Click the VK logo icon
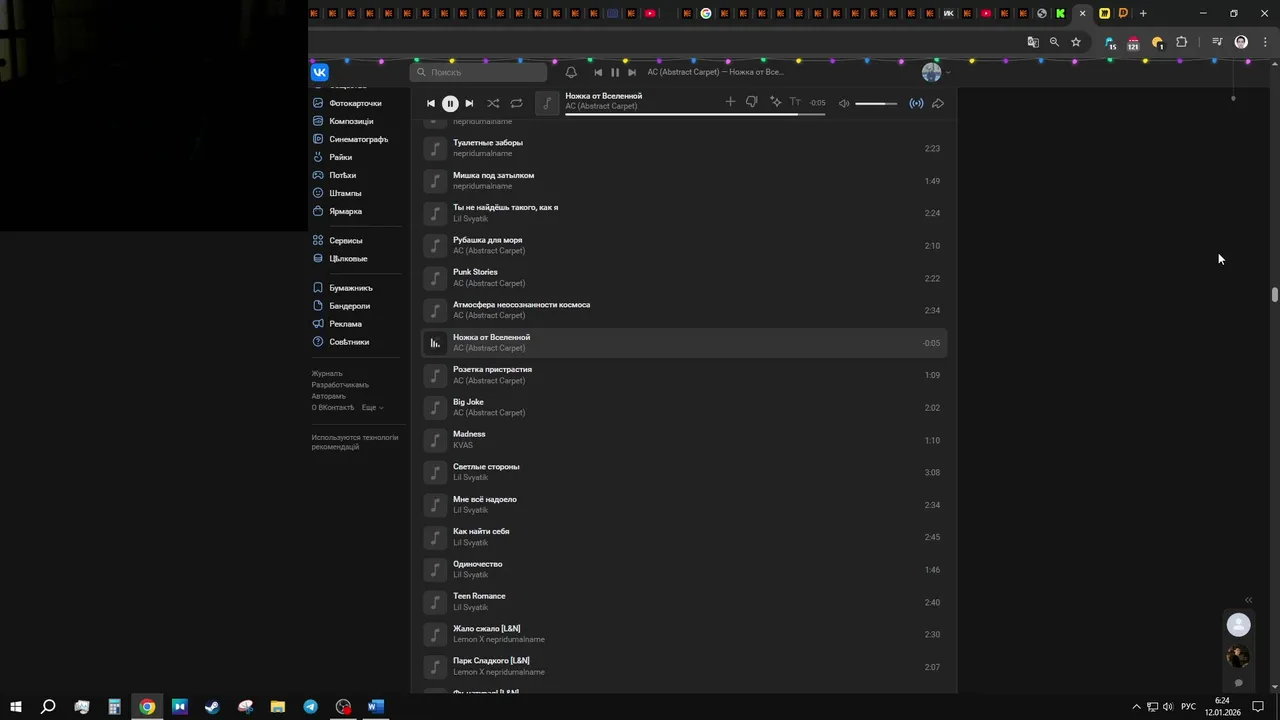Image resolution: width=1280 pixels, height=720 pixels. pyautogui.click(x=320, y=72)
